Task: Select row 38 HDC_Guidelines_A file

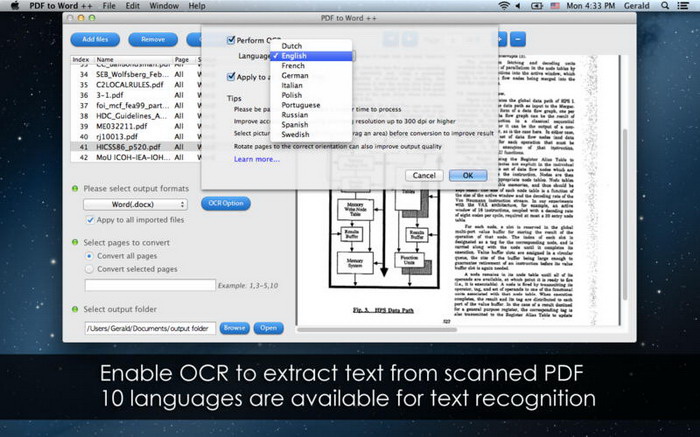Action: [x=136, y=116]
